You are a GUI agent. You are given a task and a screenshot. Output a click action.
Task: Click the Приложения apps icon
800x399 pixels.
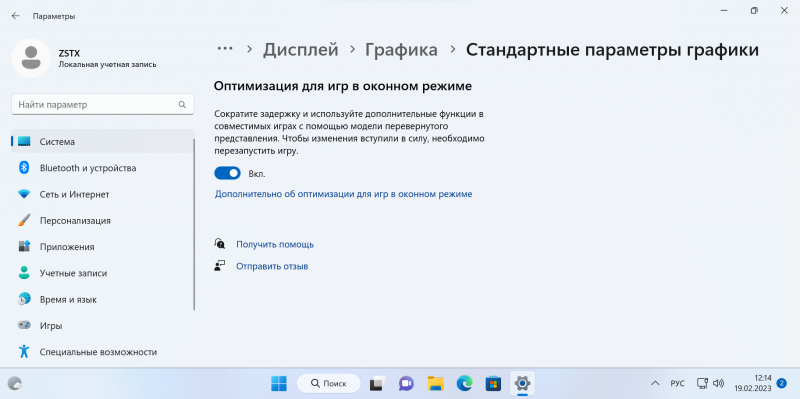(x=24, y=247)
